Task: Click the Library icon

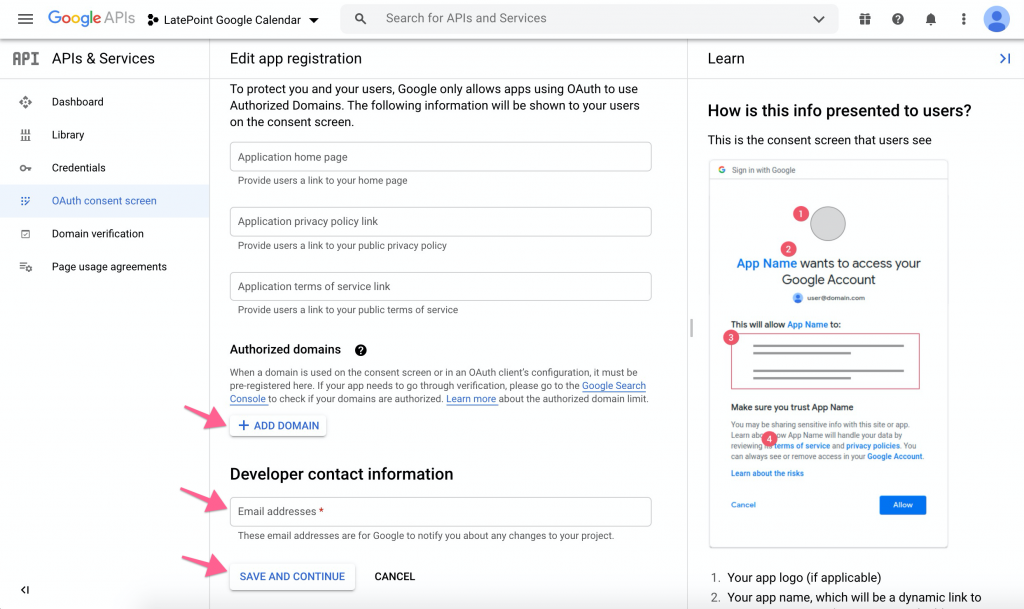Action: pyautogui.click(x=25, y=135)
